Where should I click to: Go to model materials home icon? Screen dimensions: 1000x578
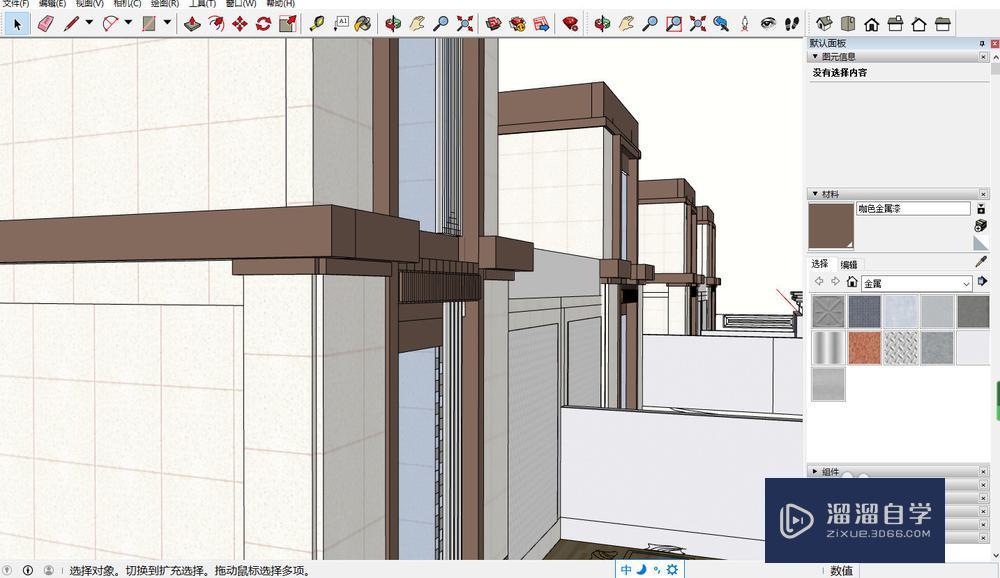(x=851, y=281)
